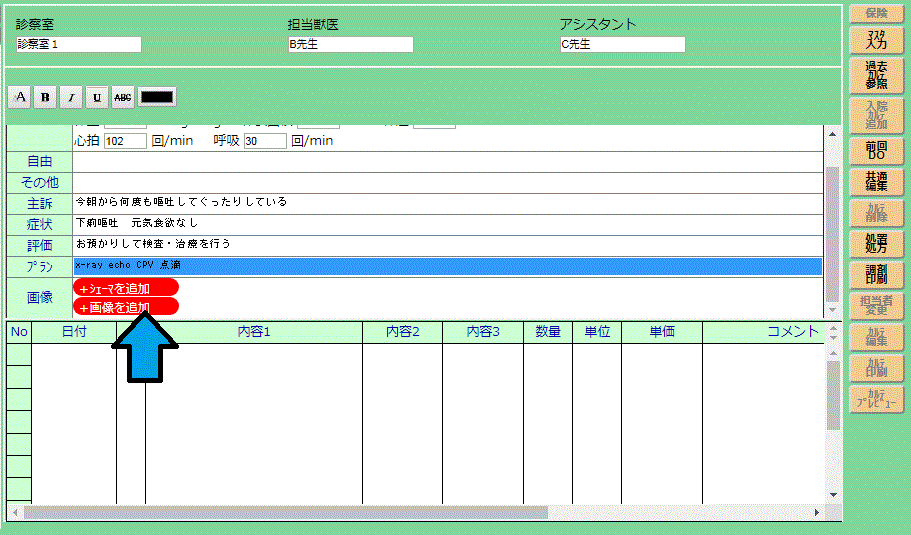Click the 呼吸 value field 30
911x535 pixels.
click(x=265, y=141)
